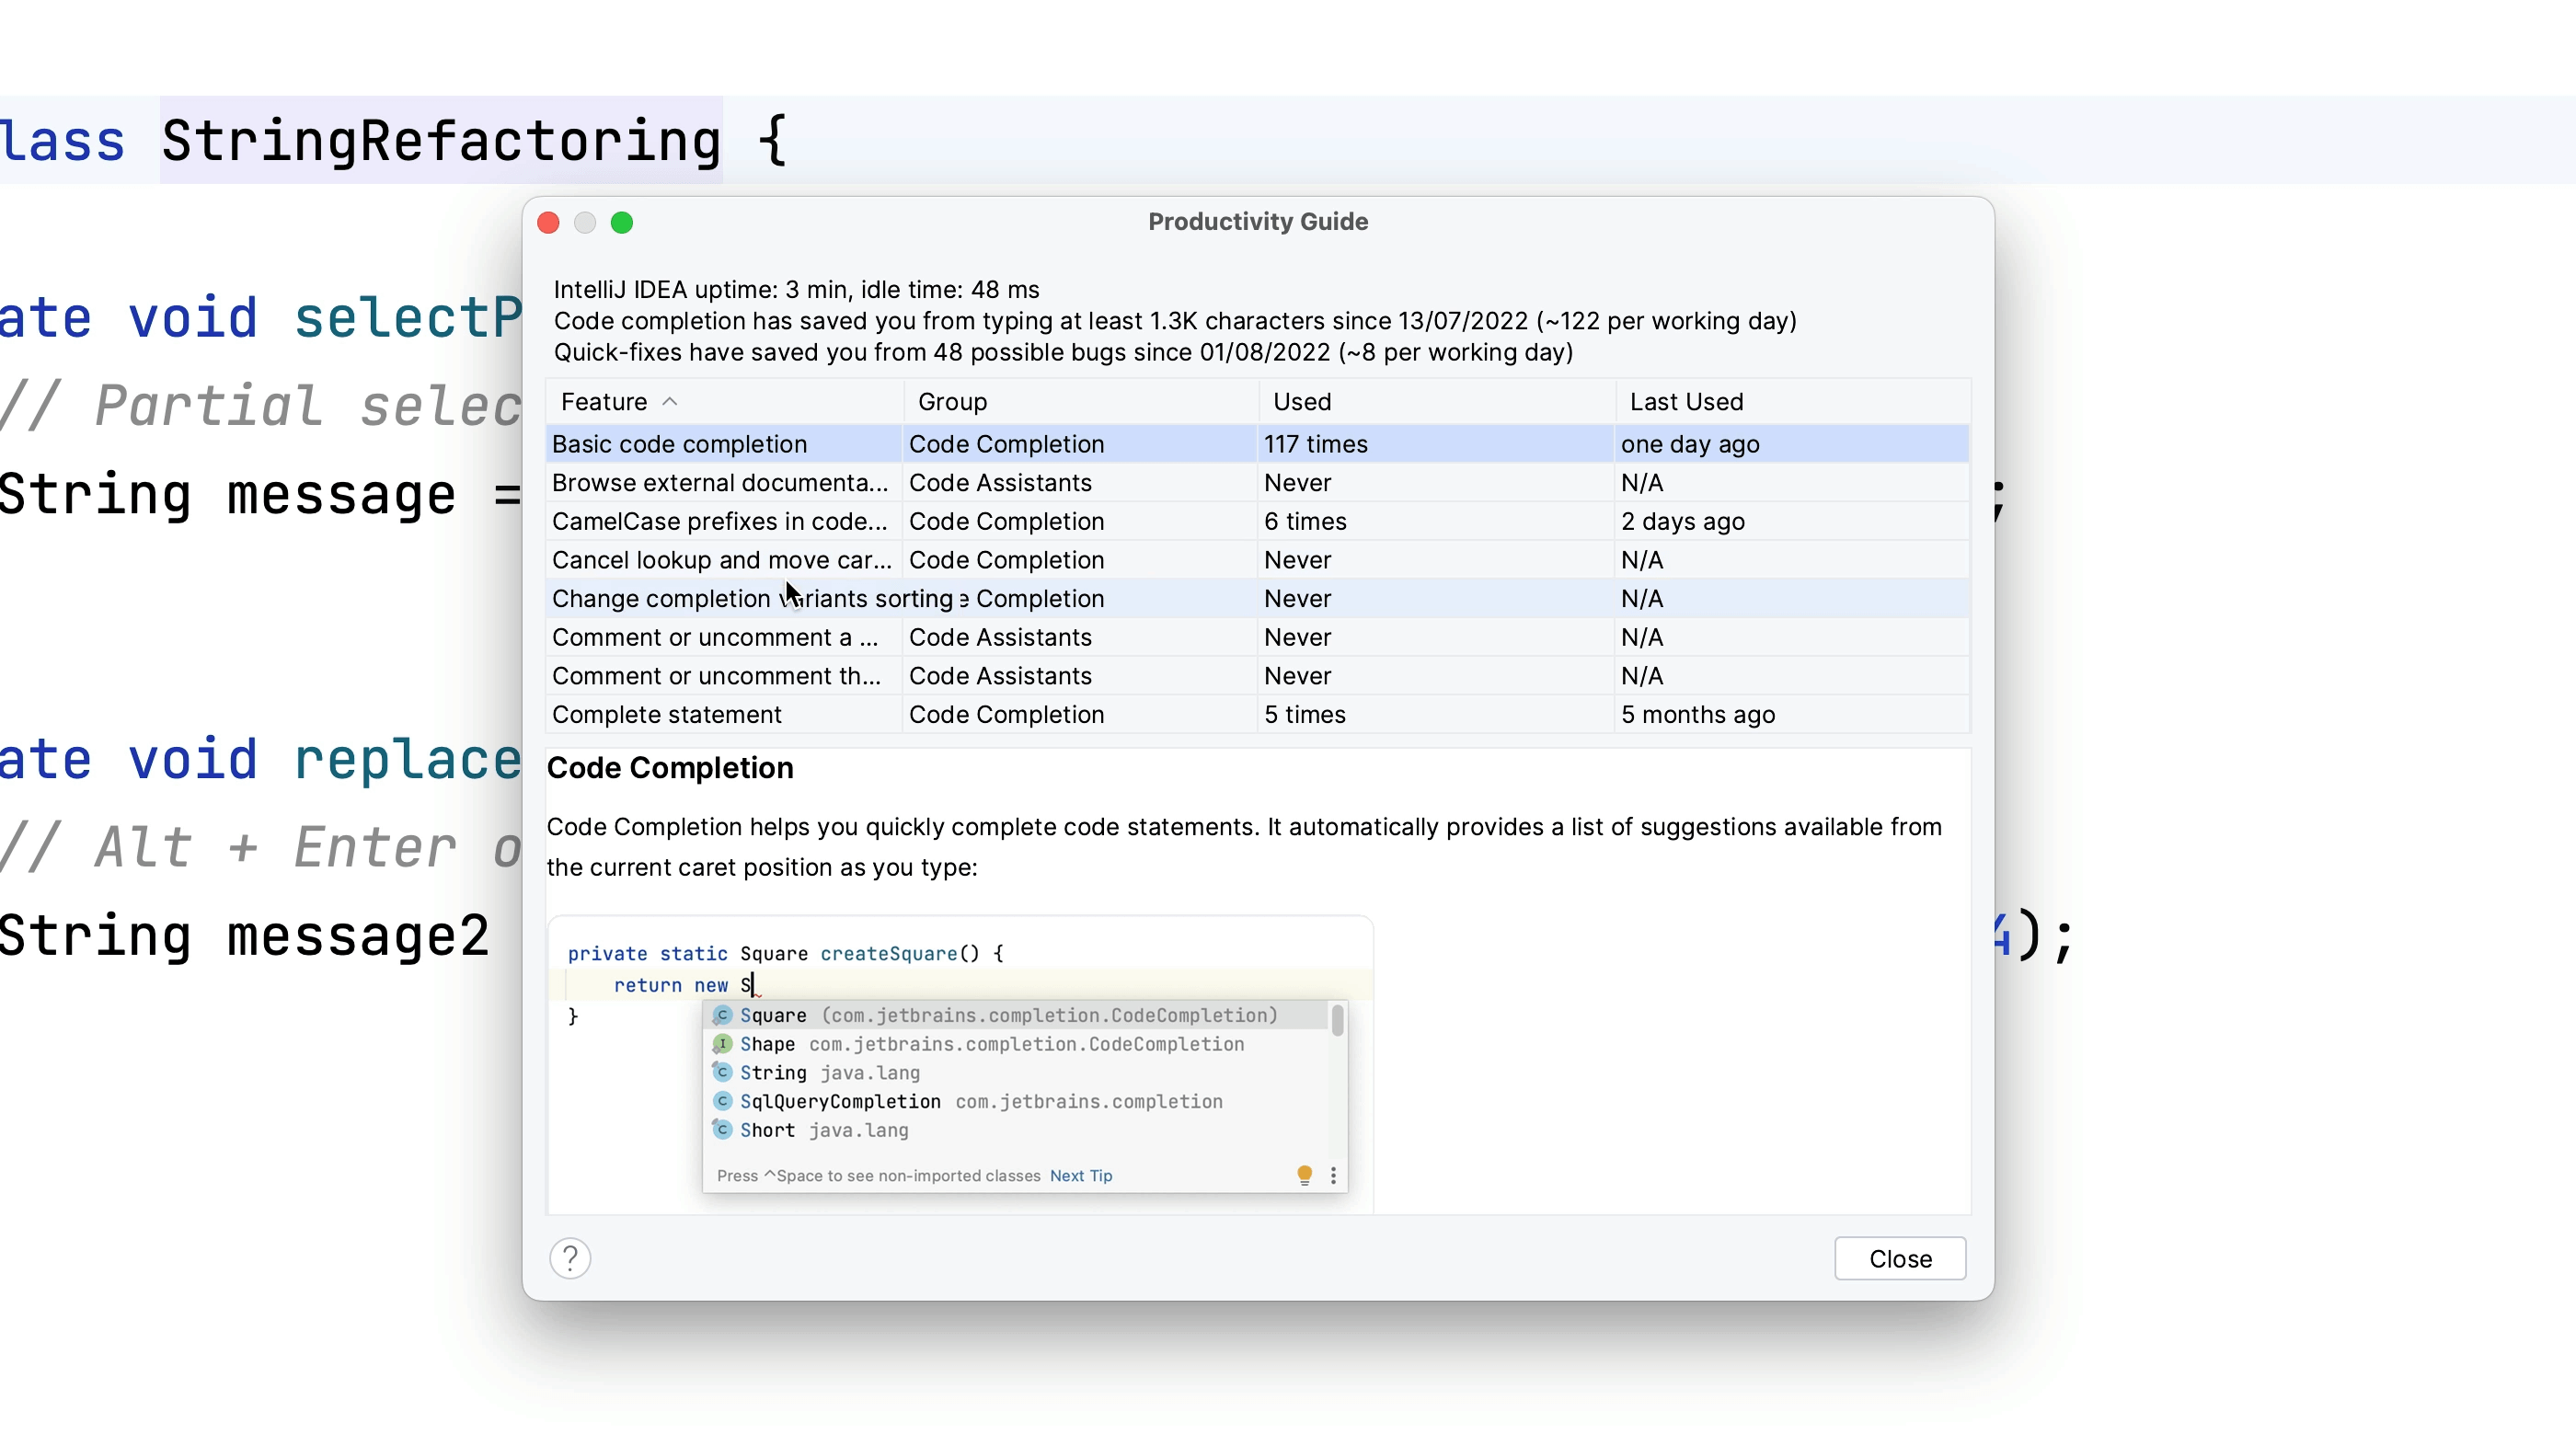Select the Basic code completion row
The height and width of the screenshot is (1446, 2576).
coord(680,444)
